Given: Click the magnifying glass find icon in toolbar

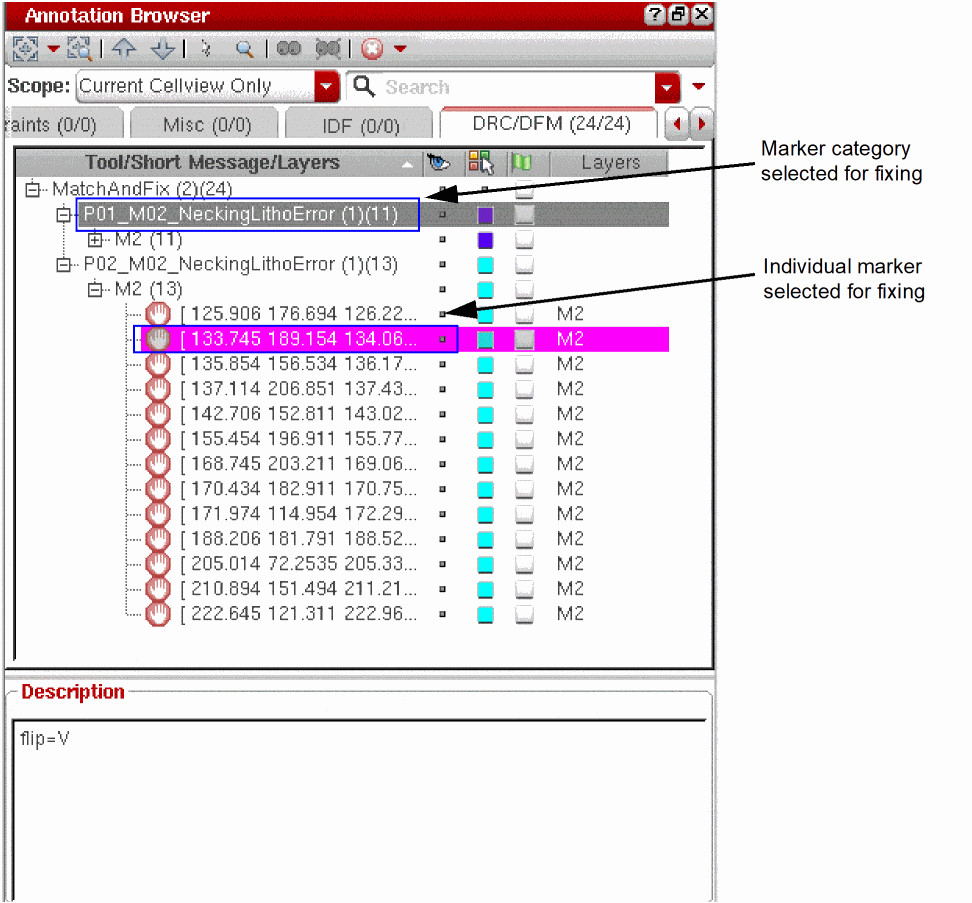Looking at the screenshot, I should click(244, 48).
